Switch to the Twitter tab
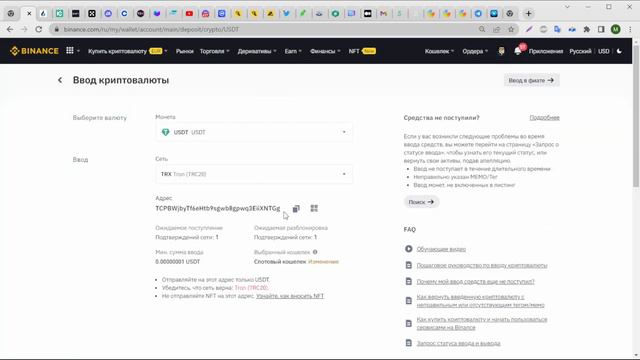This screenshot has width=640, height=360. [287, 13]
